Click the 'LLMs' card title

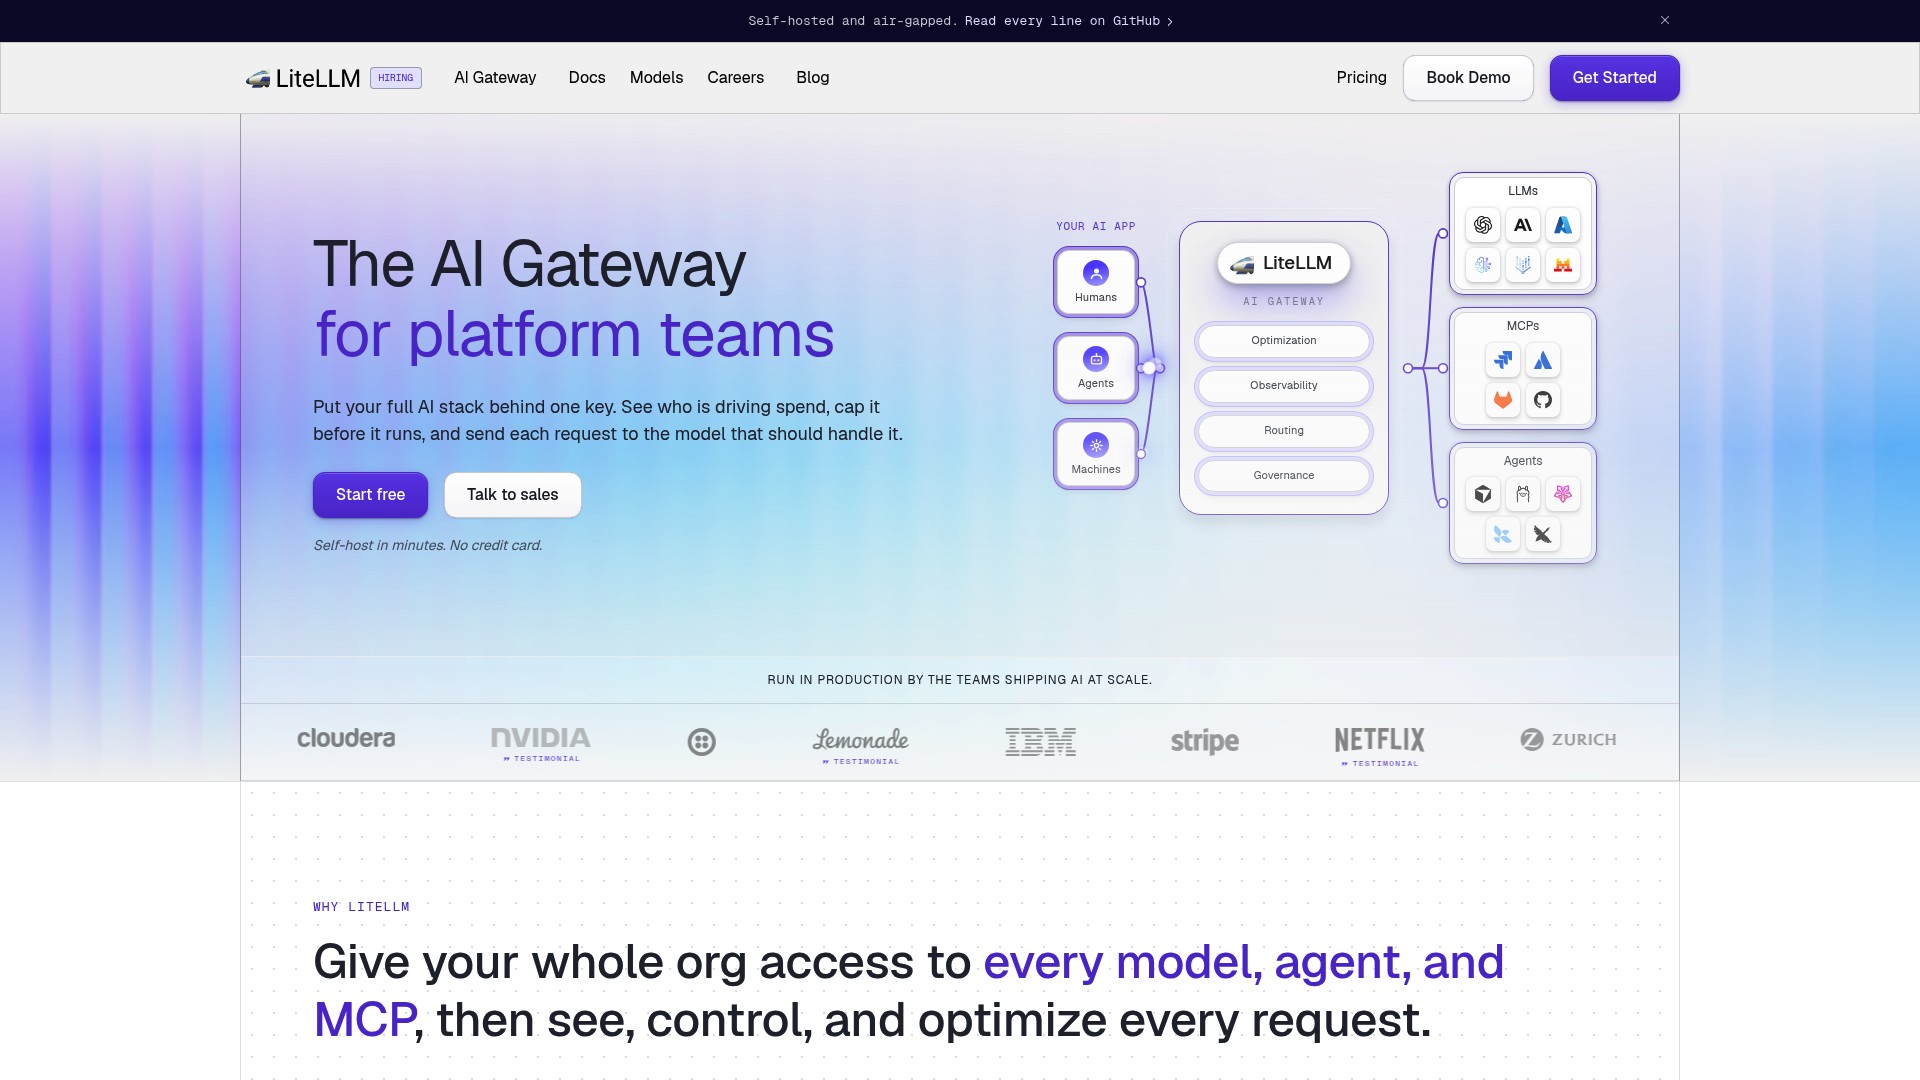point(1523,191)
